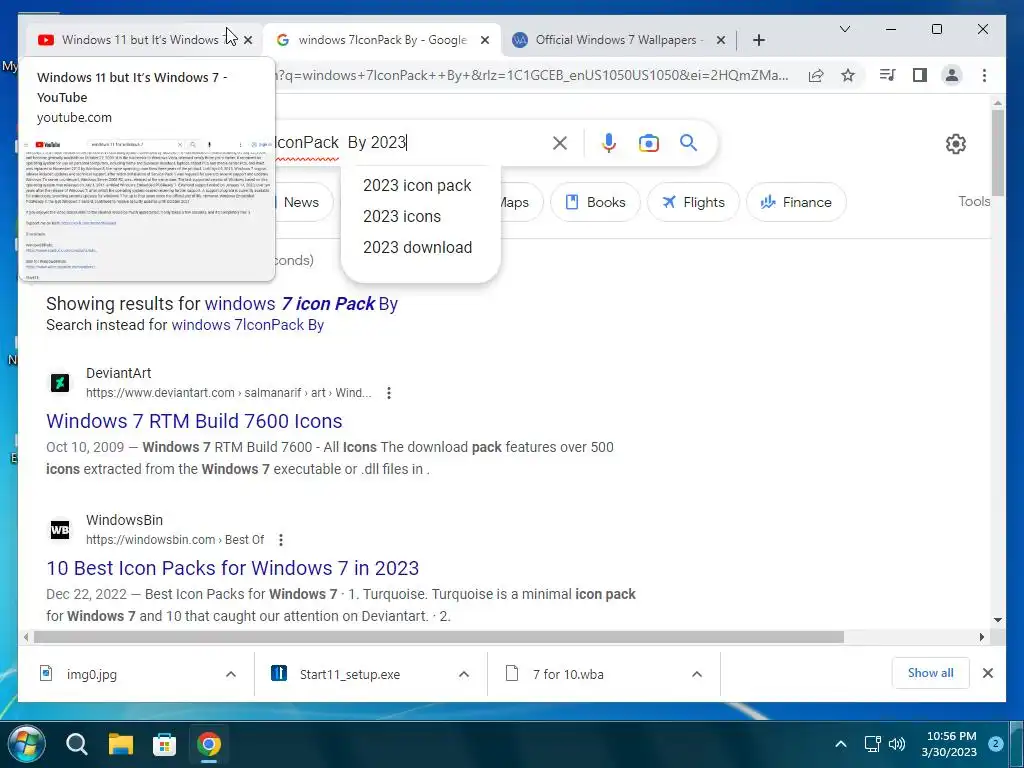Open the volume tray icon
Screen dimensions: 1024x768
tap(897, 744)
